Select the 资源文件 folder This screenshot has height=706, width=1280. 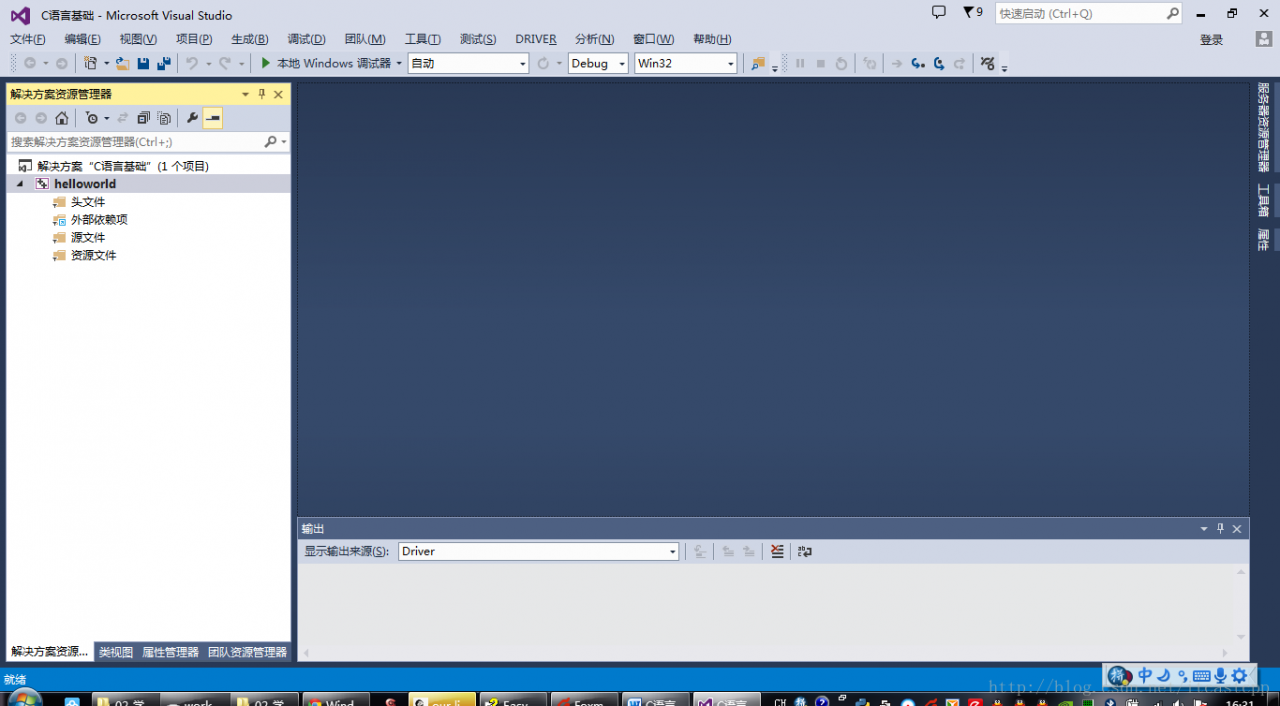pos(93,256)
